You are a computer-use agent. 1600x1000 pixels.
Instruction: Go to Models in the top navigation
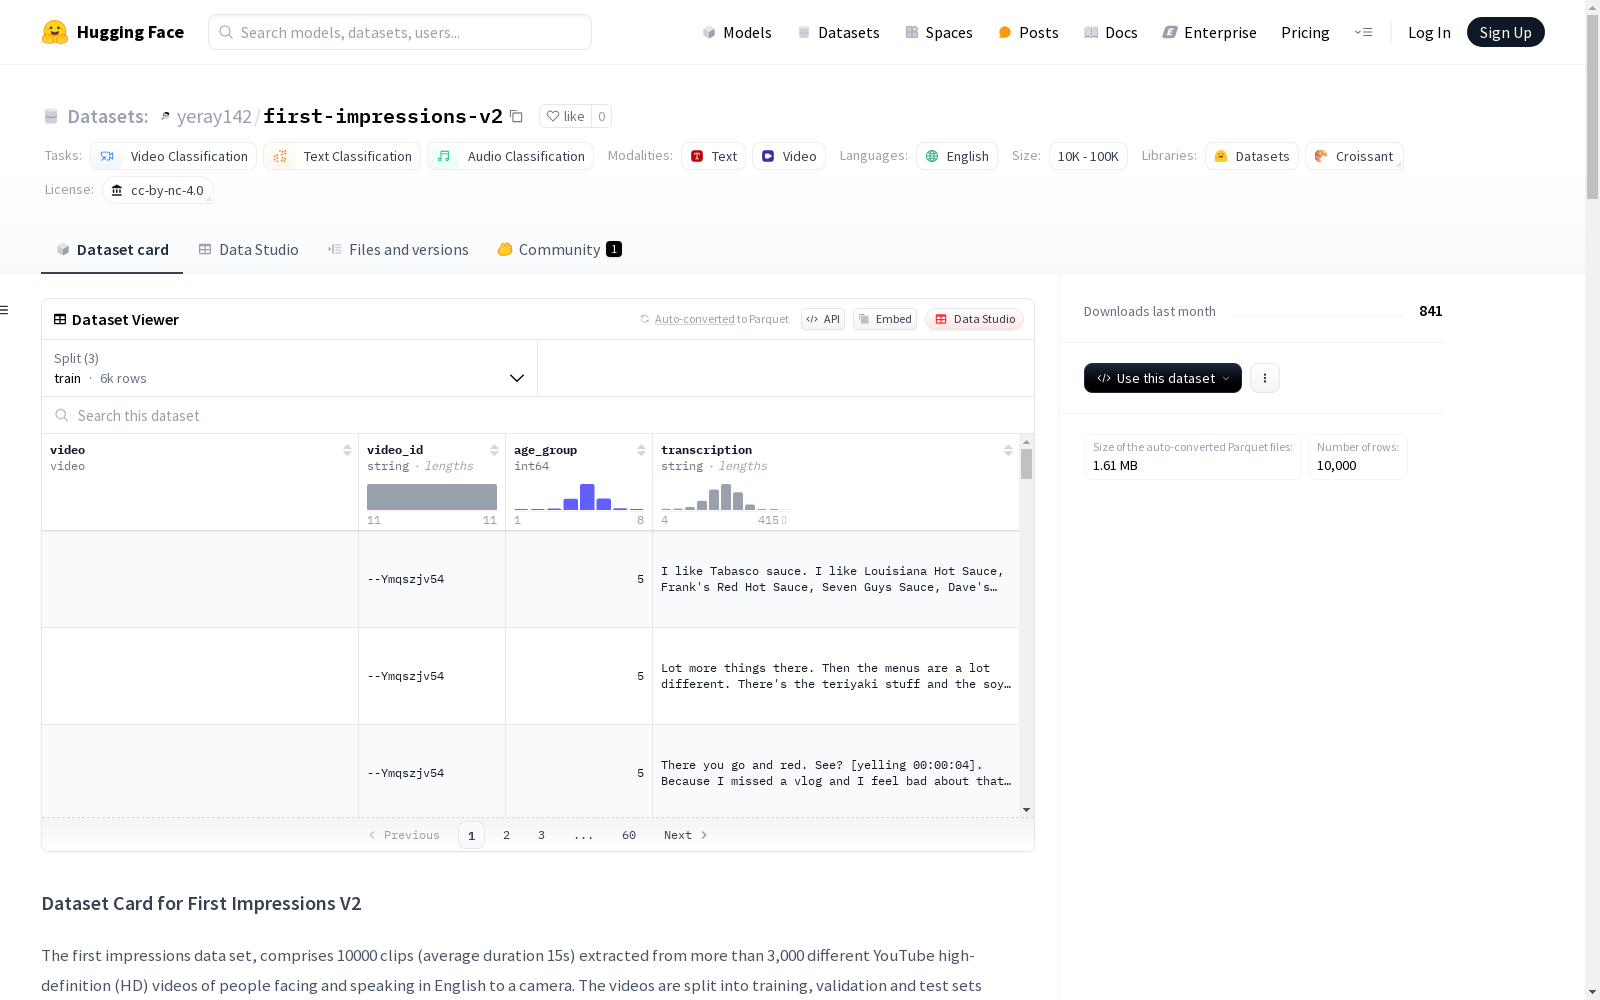click(737, 32)
